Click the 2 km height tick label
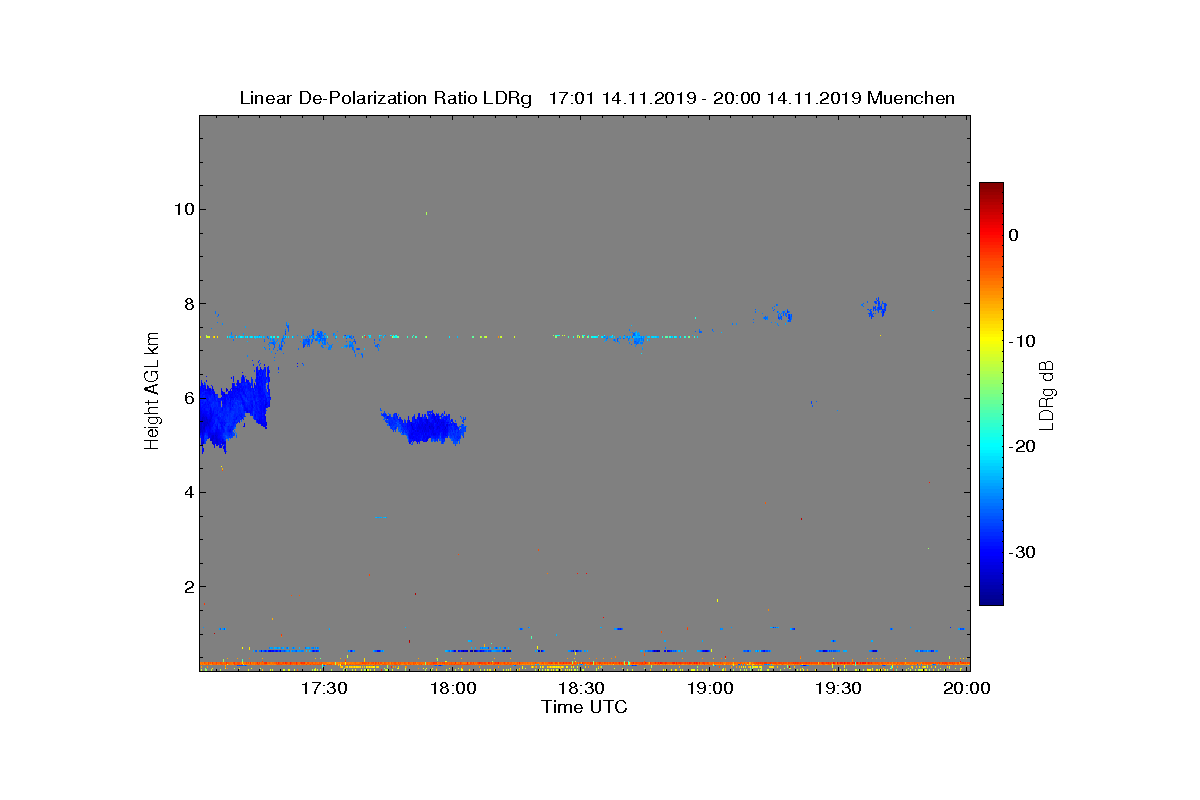Screen dimensions: 1200x800 188,586
